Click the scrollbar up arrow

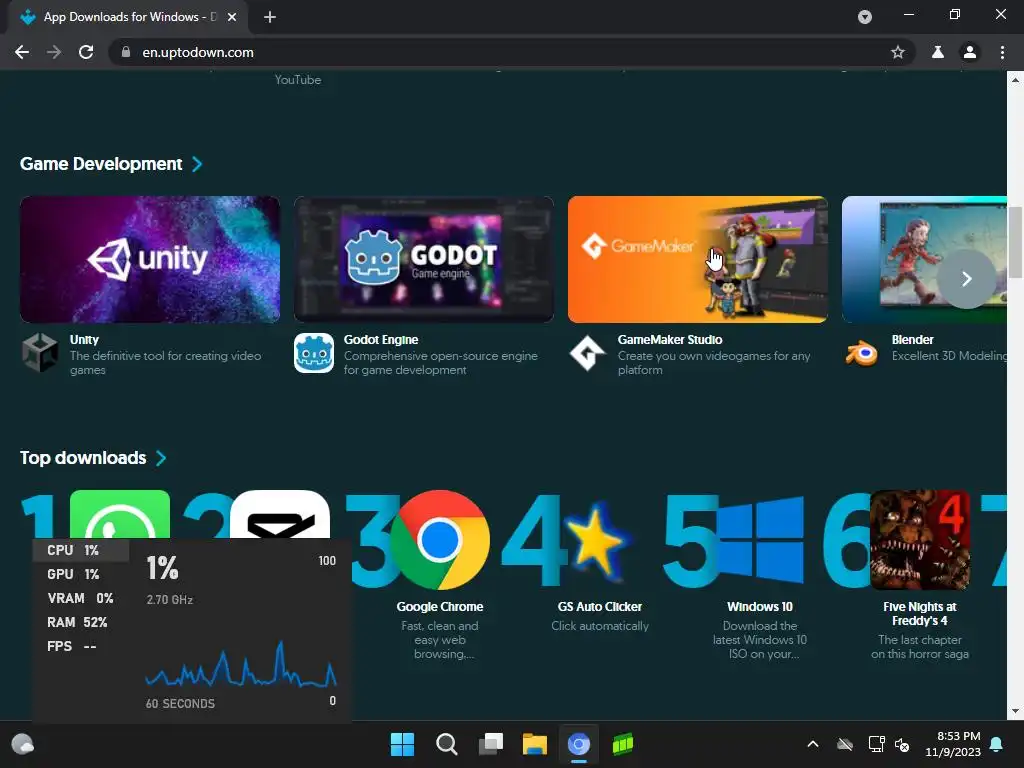click(x=1016, y=80)
